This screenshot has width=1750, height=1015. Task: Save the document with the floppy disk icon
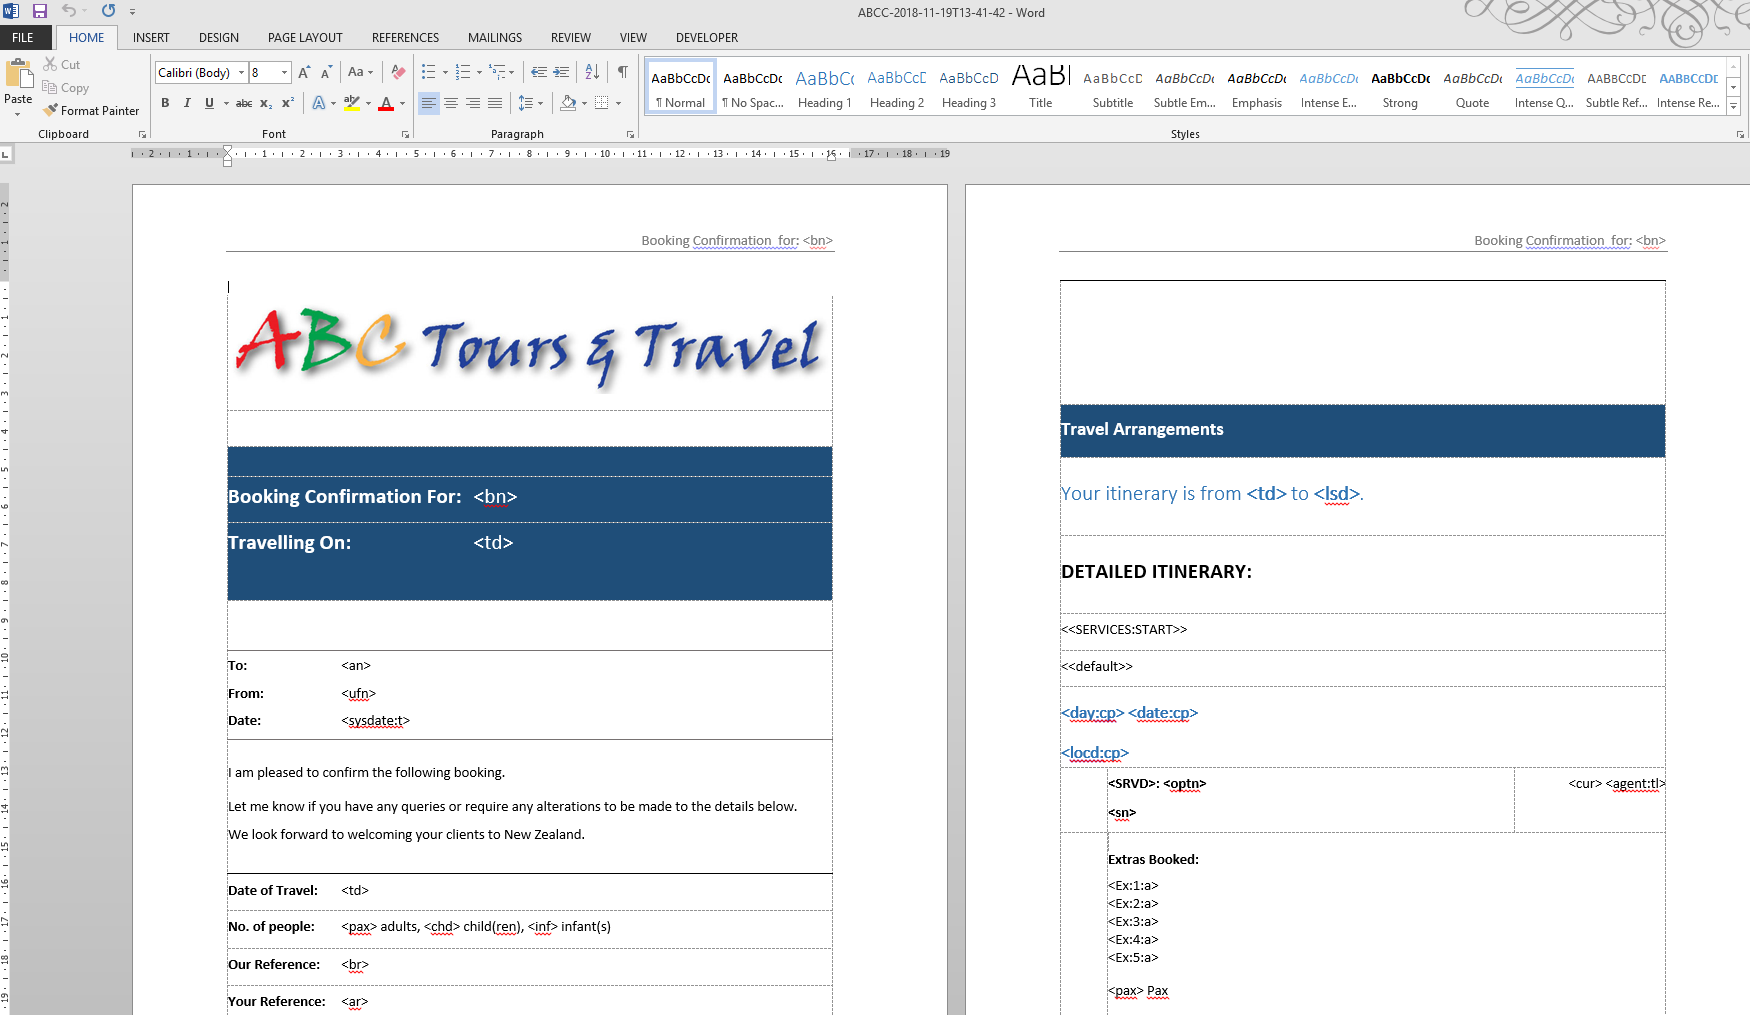pyautogui.click(x=40, y=11)
